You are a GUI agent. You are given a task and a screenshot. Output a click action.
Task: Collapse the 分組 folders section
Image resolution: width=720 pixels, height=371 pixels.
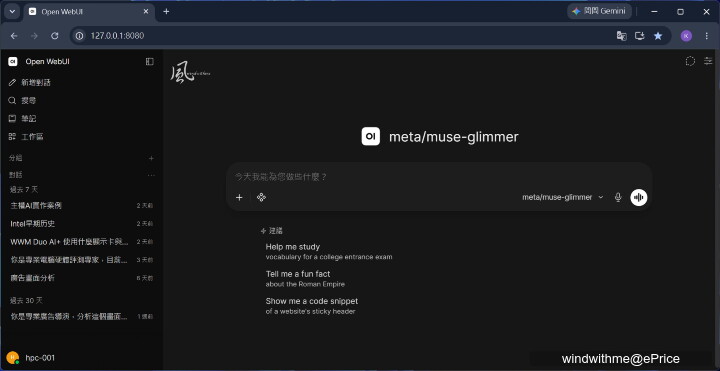[16, 158]
